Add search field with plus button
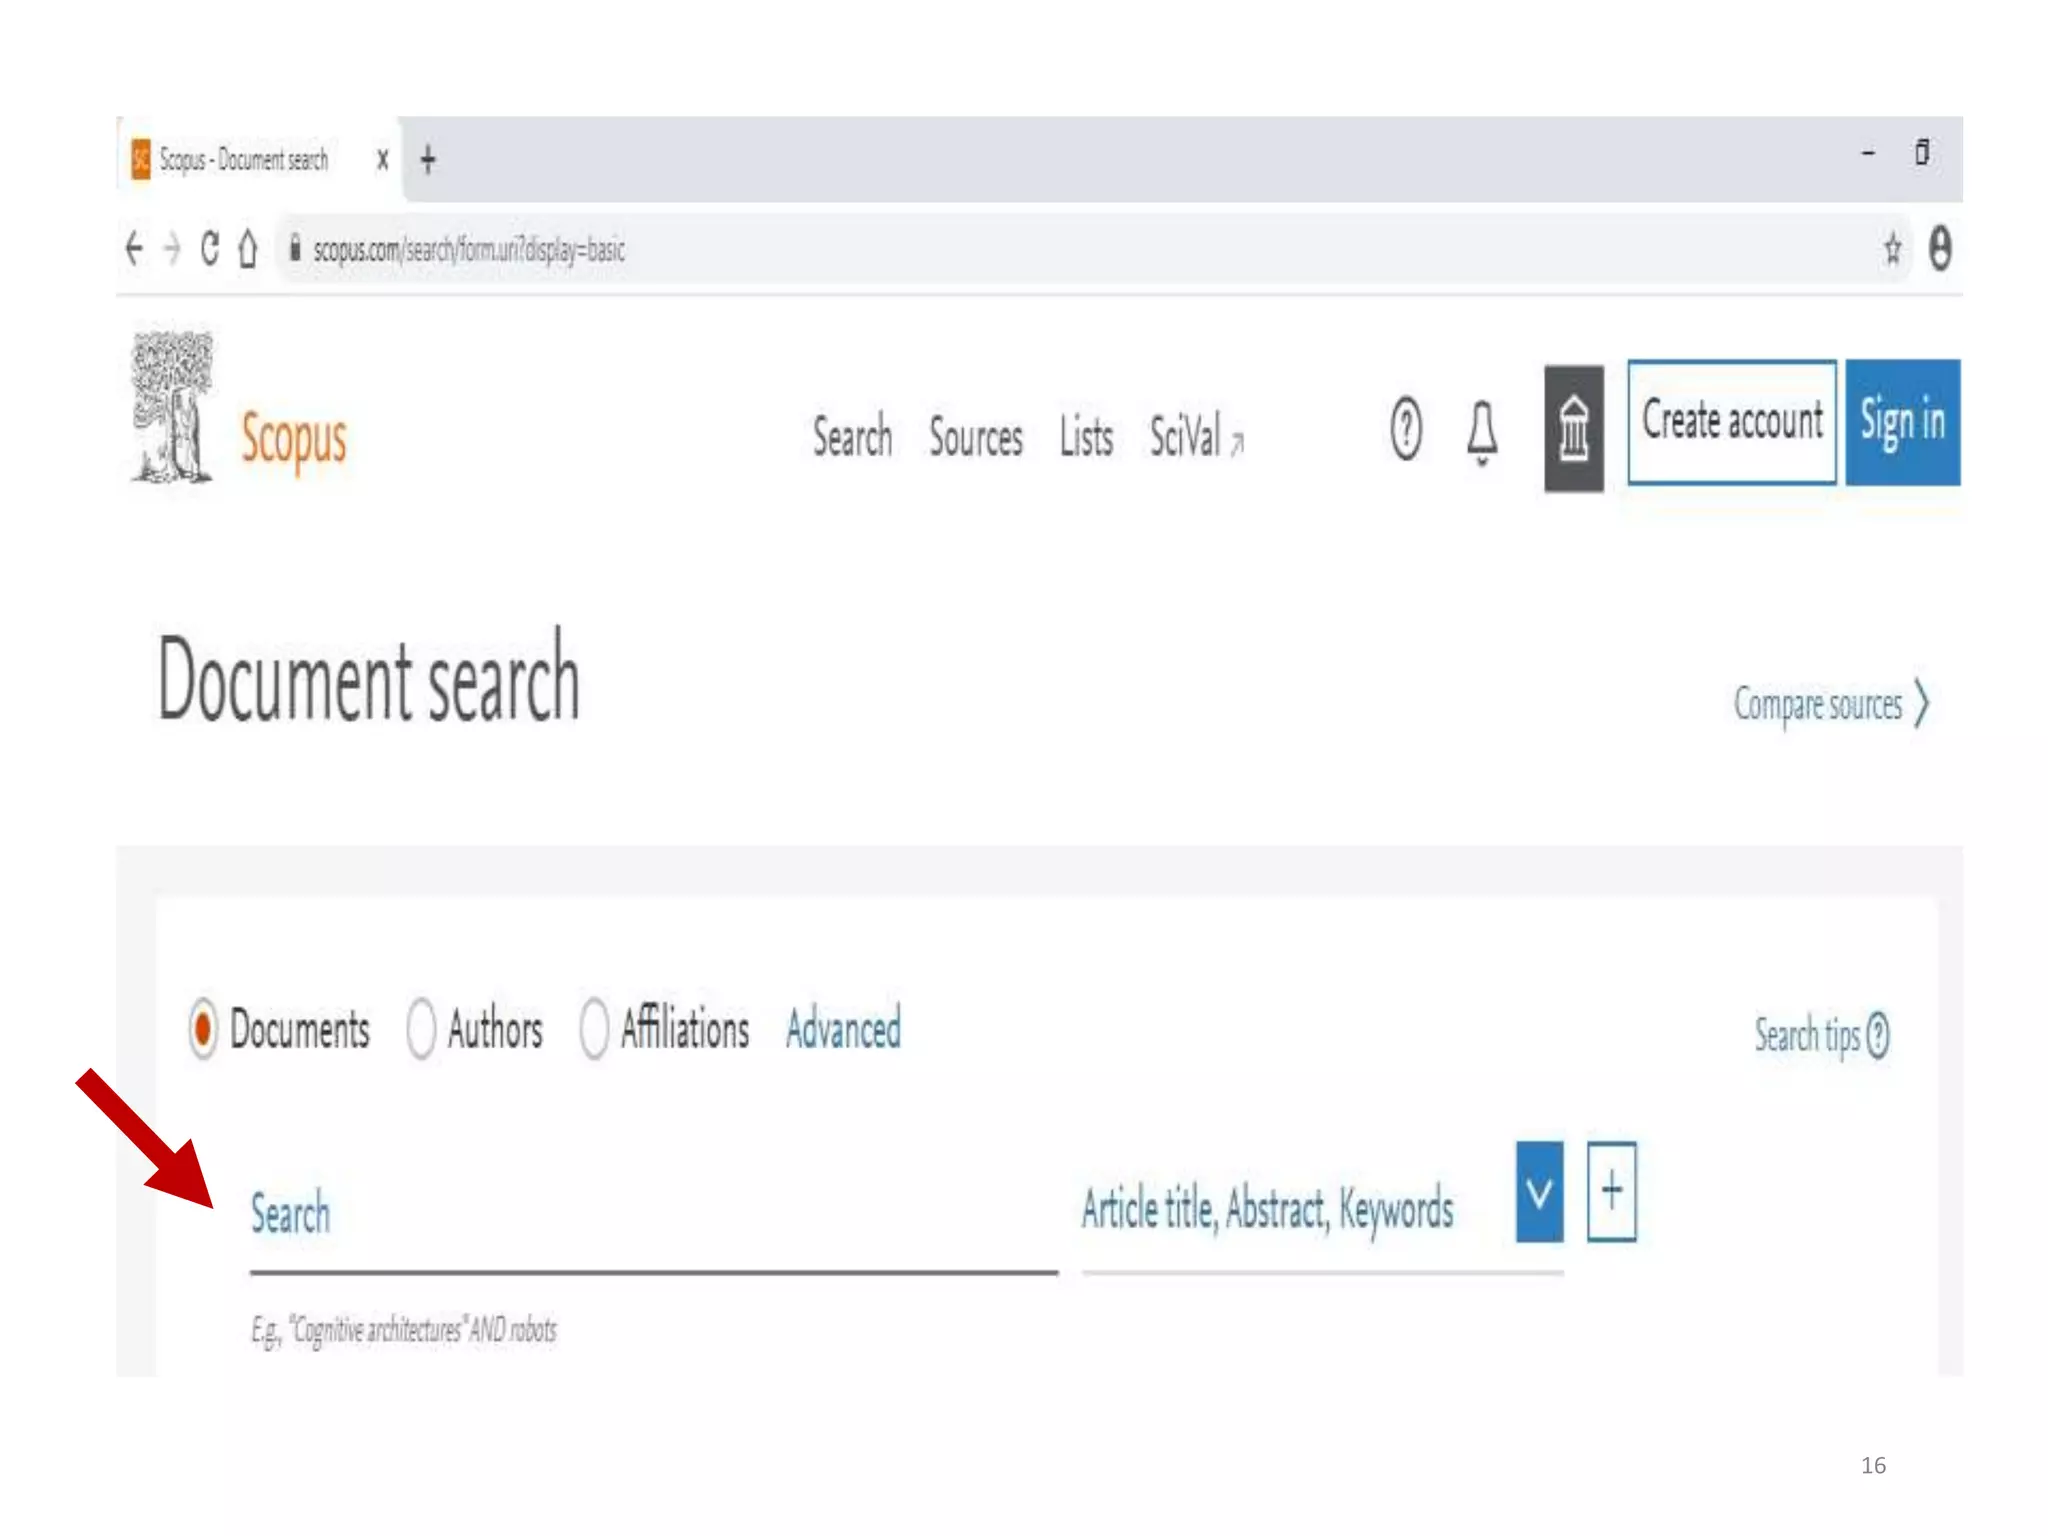 coord(1611,1192)
